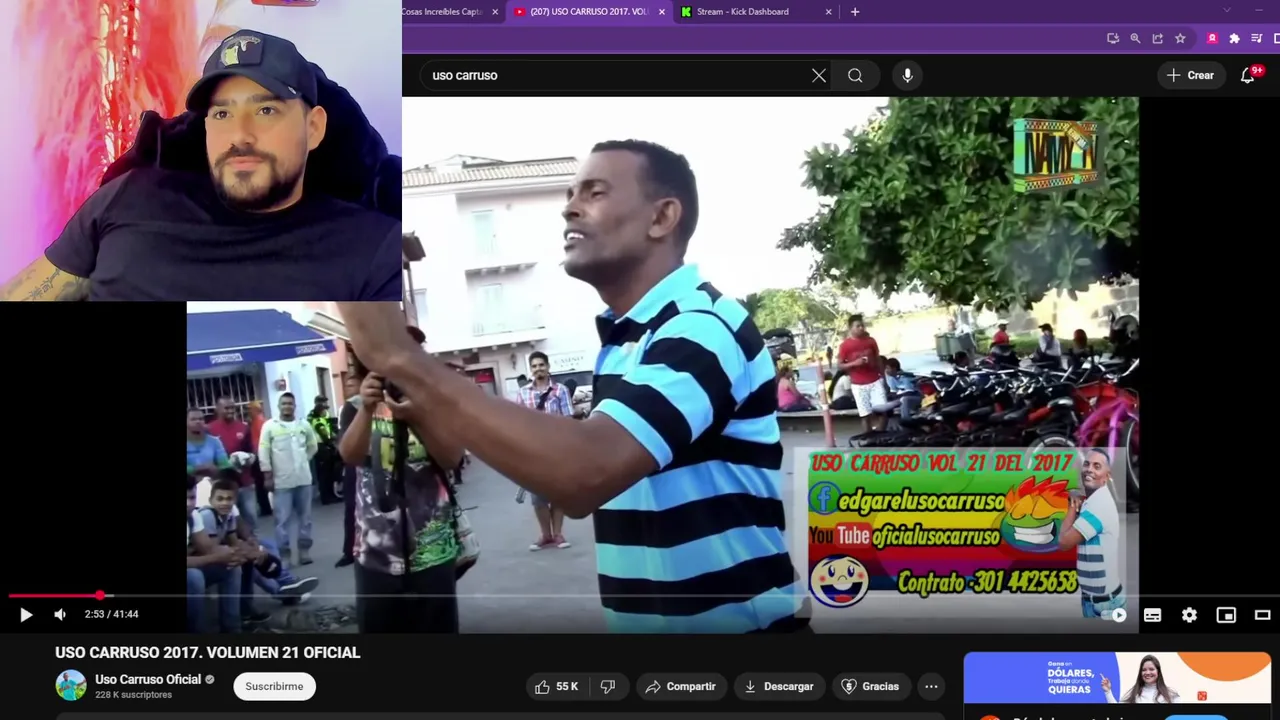Toggle the autoplay switch in player

(1116, 615)
